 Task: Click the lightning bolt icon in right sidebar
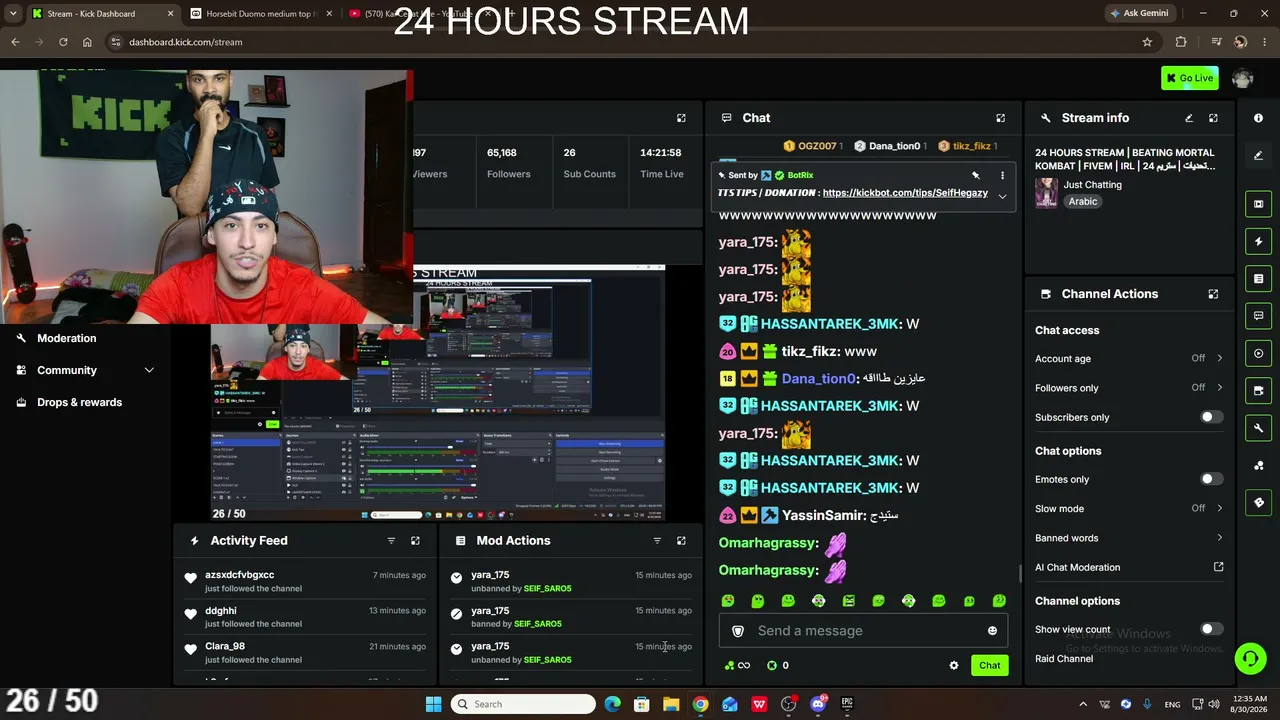[x=1258, y=241]
